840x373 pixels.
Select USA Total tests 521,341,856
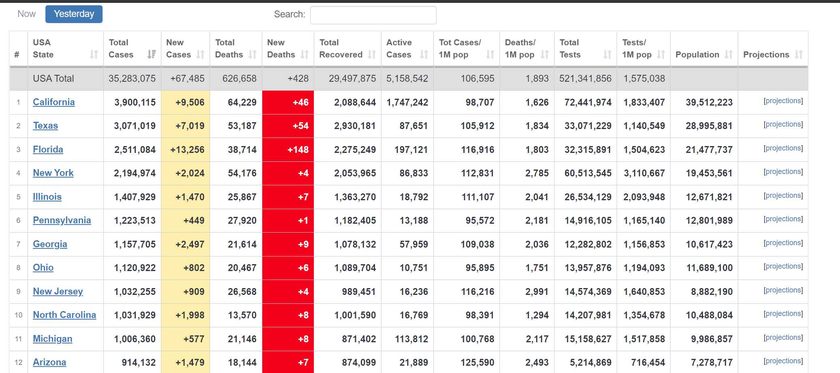(x=586, y=79)
